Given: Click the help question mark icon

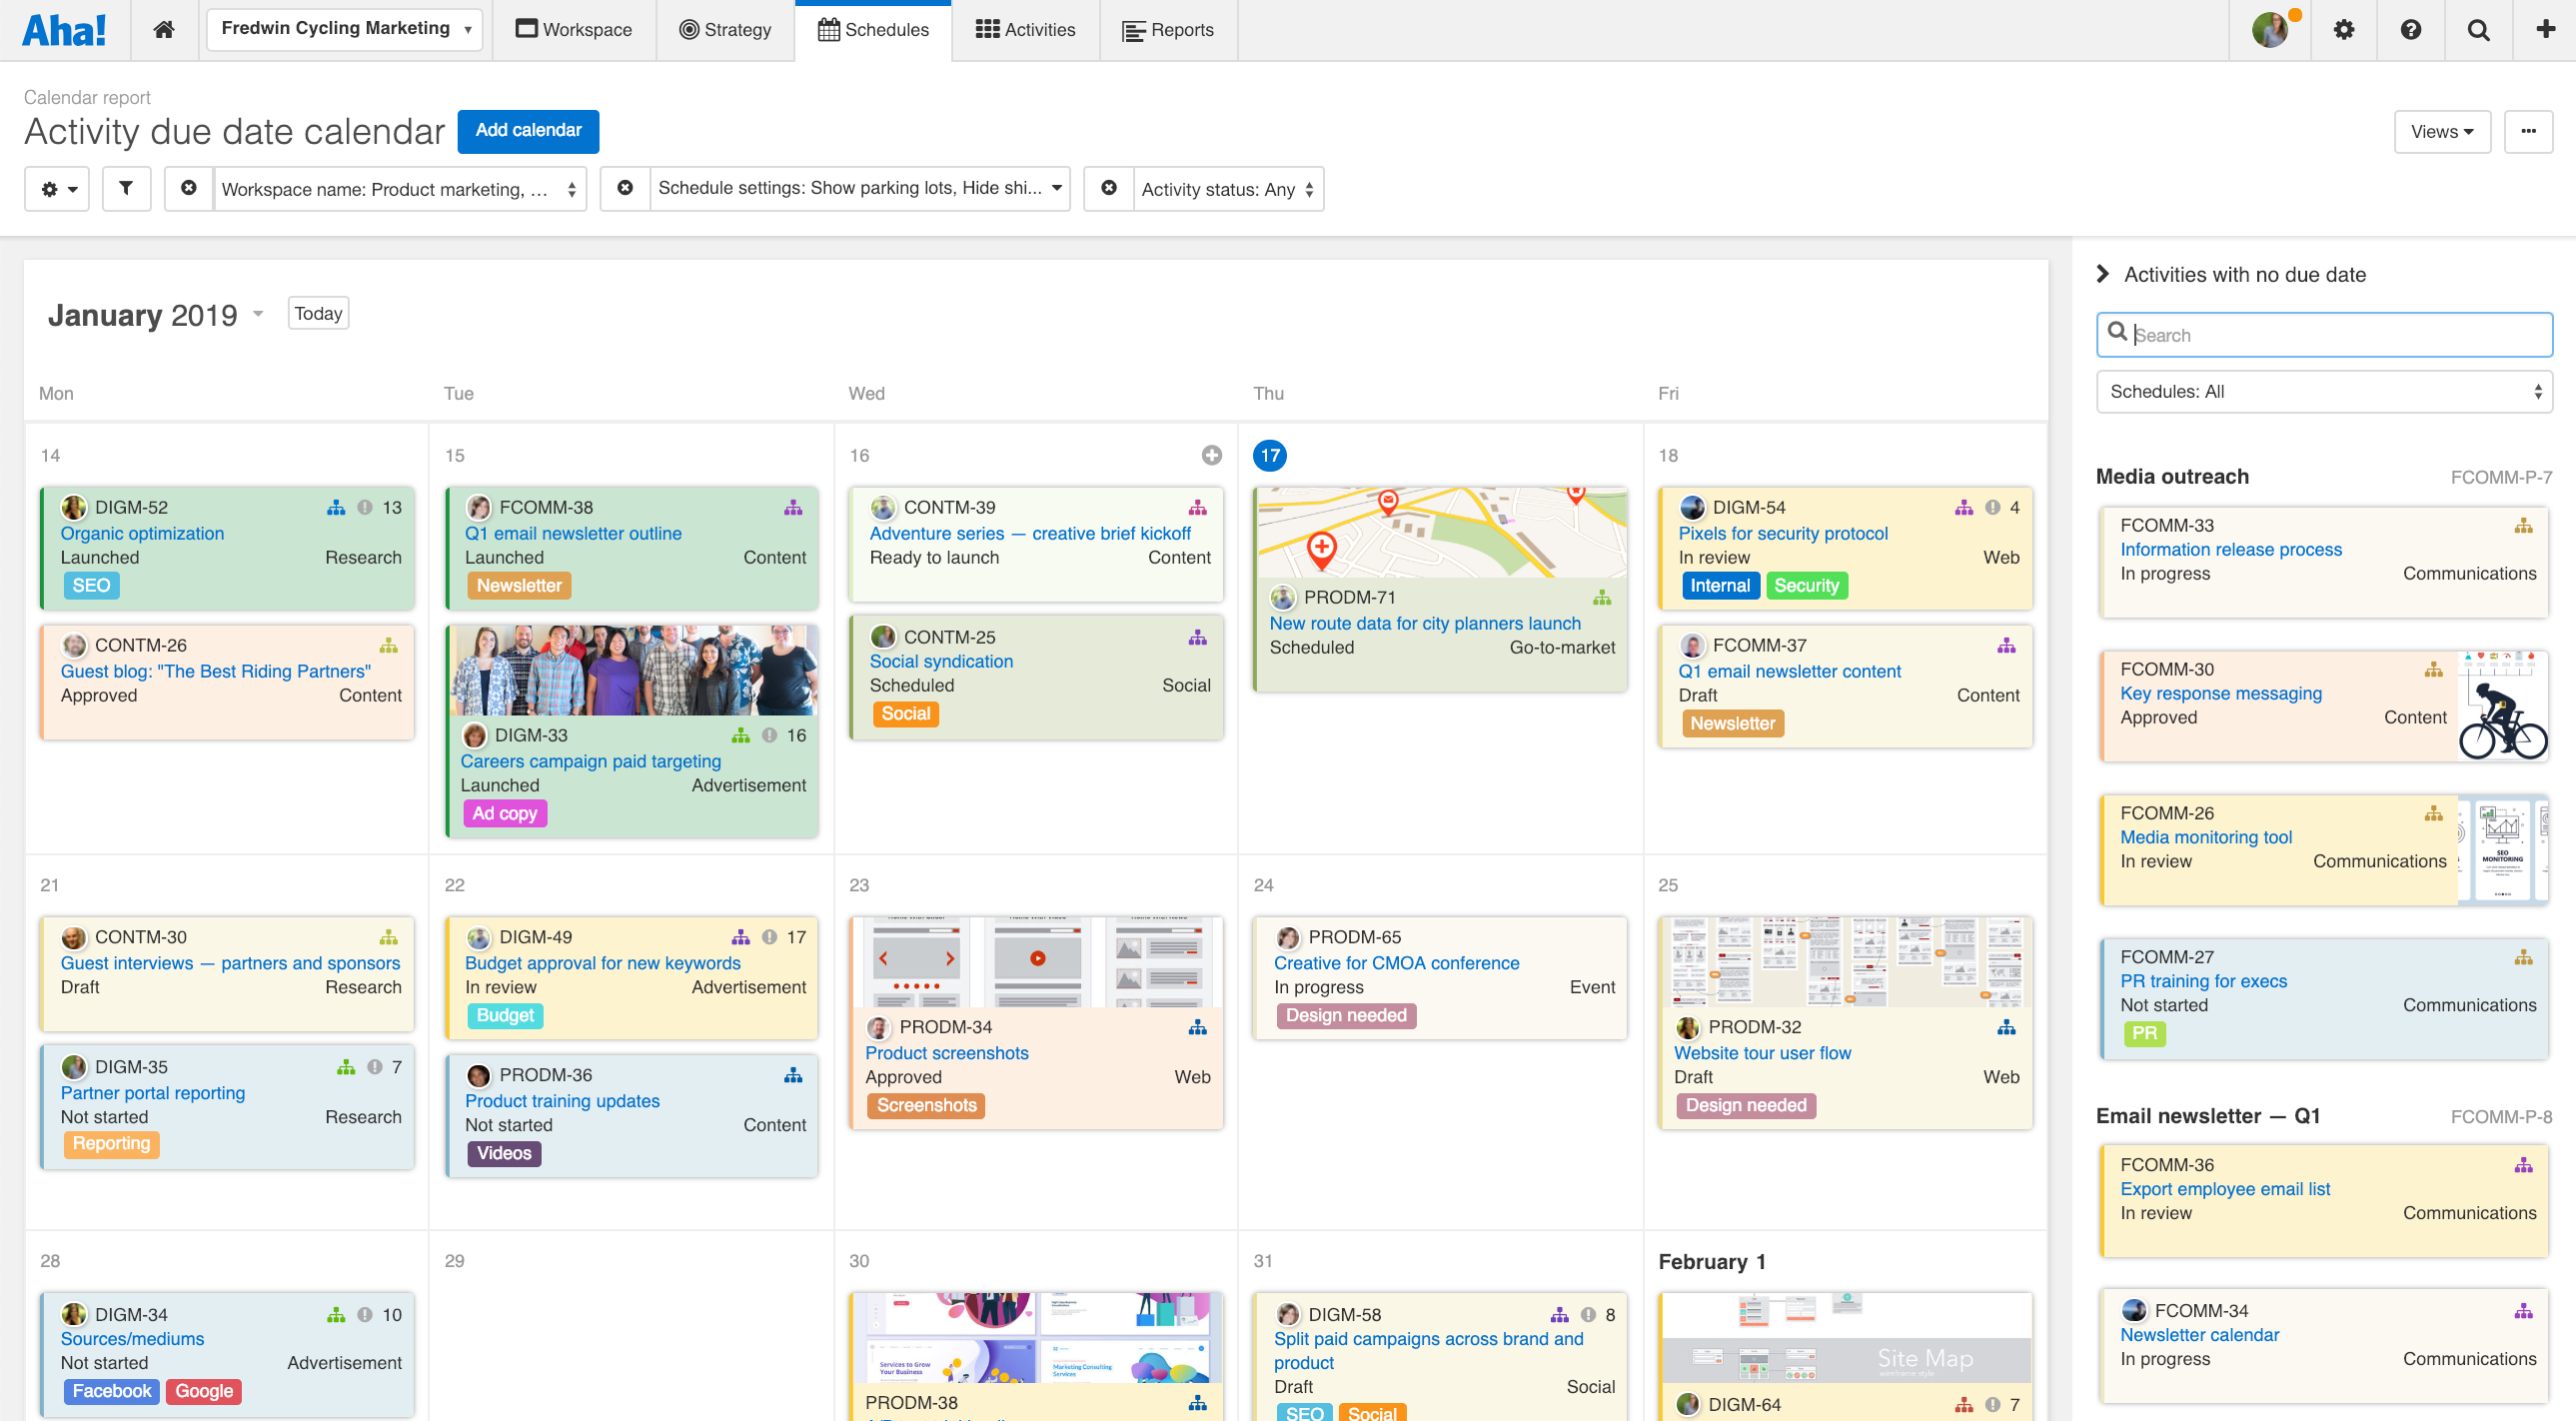Looking at the screenshot, I should coord(2411,29).
